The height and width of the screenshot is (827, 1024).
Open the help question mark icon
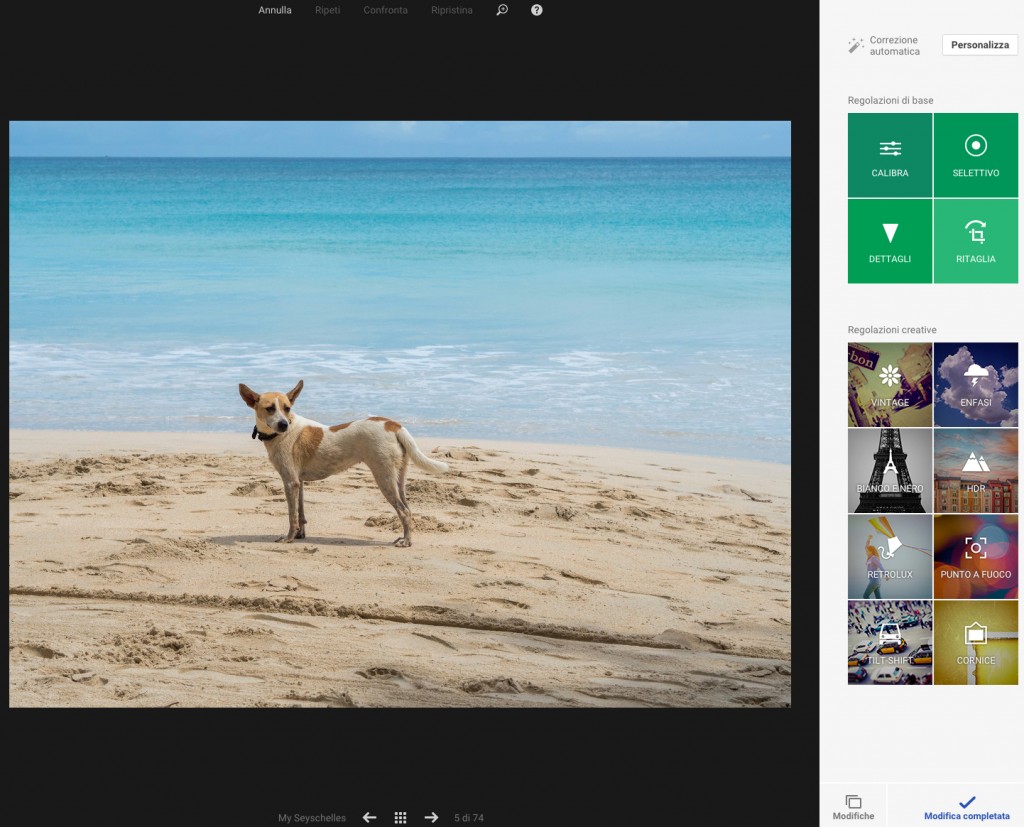537,10
